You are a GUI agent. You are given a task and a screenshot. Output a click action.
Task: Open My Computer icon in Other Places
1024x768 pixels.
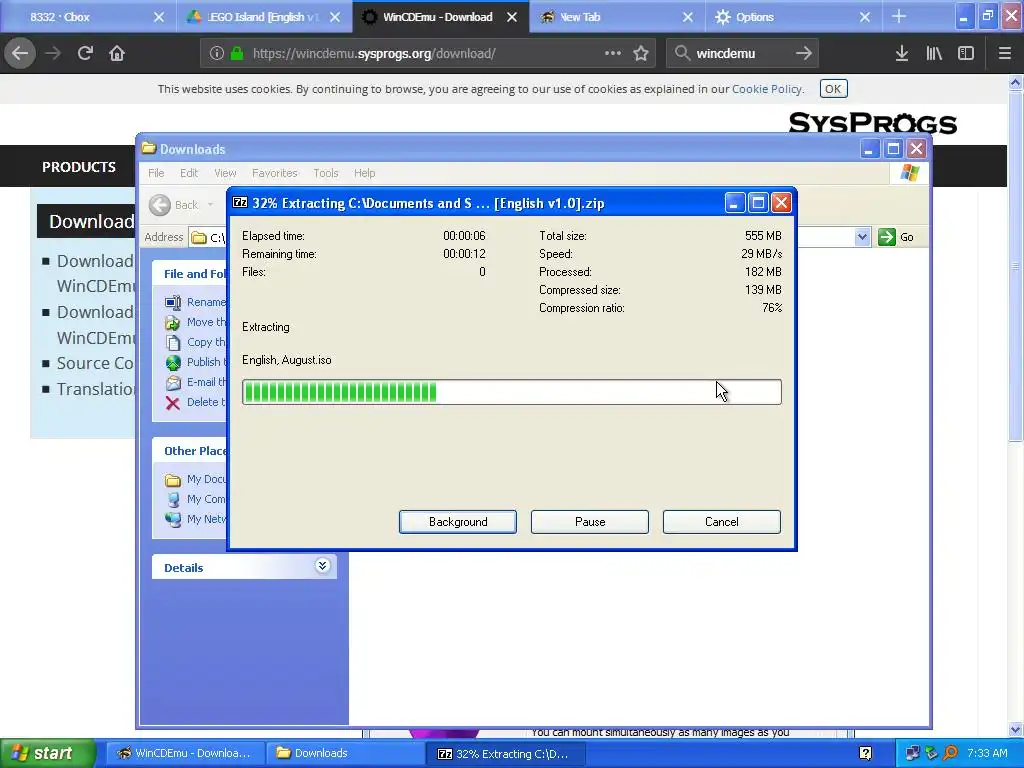click(x=172, y=500)
